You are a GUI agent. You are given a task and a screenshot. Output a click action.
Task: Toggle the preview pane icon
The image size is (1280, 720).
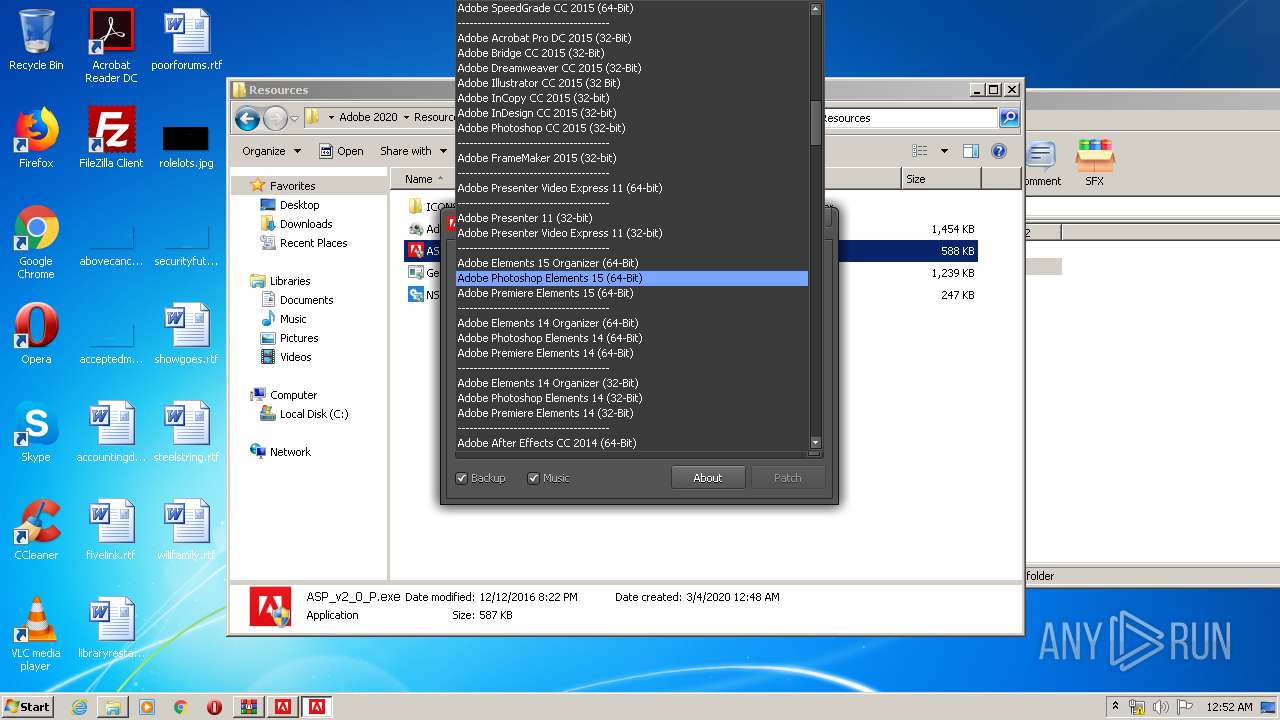point(970,151)
